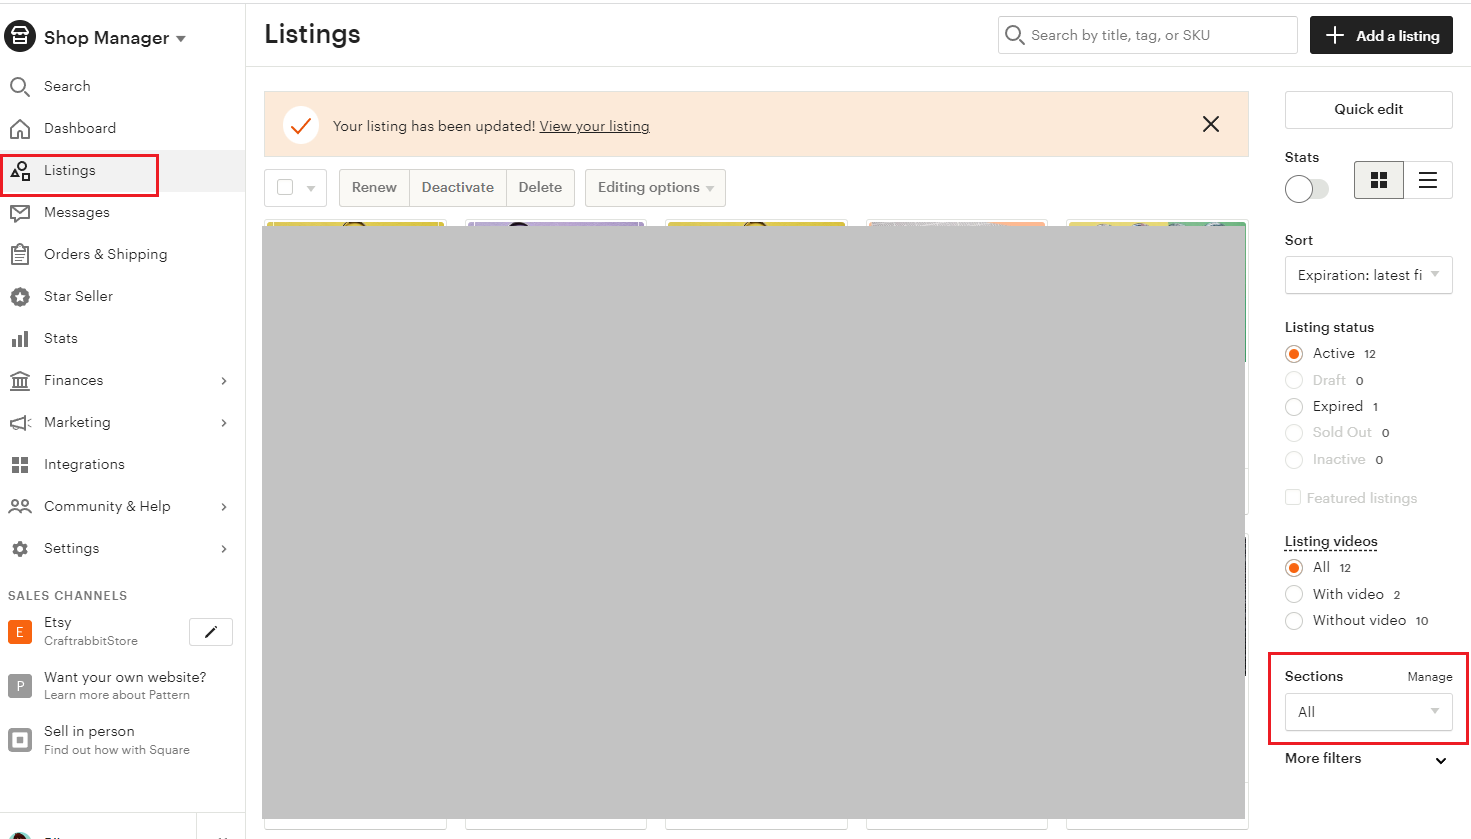Click the Integrations grid icon
Viewport: 1471px width, 839px height.
coord(20,465)
